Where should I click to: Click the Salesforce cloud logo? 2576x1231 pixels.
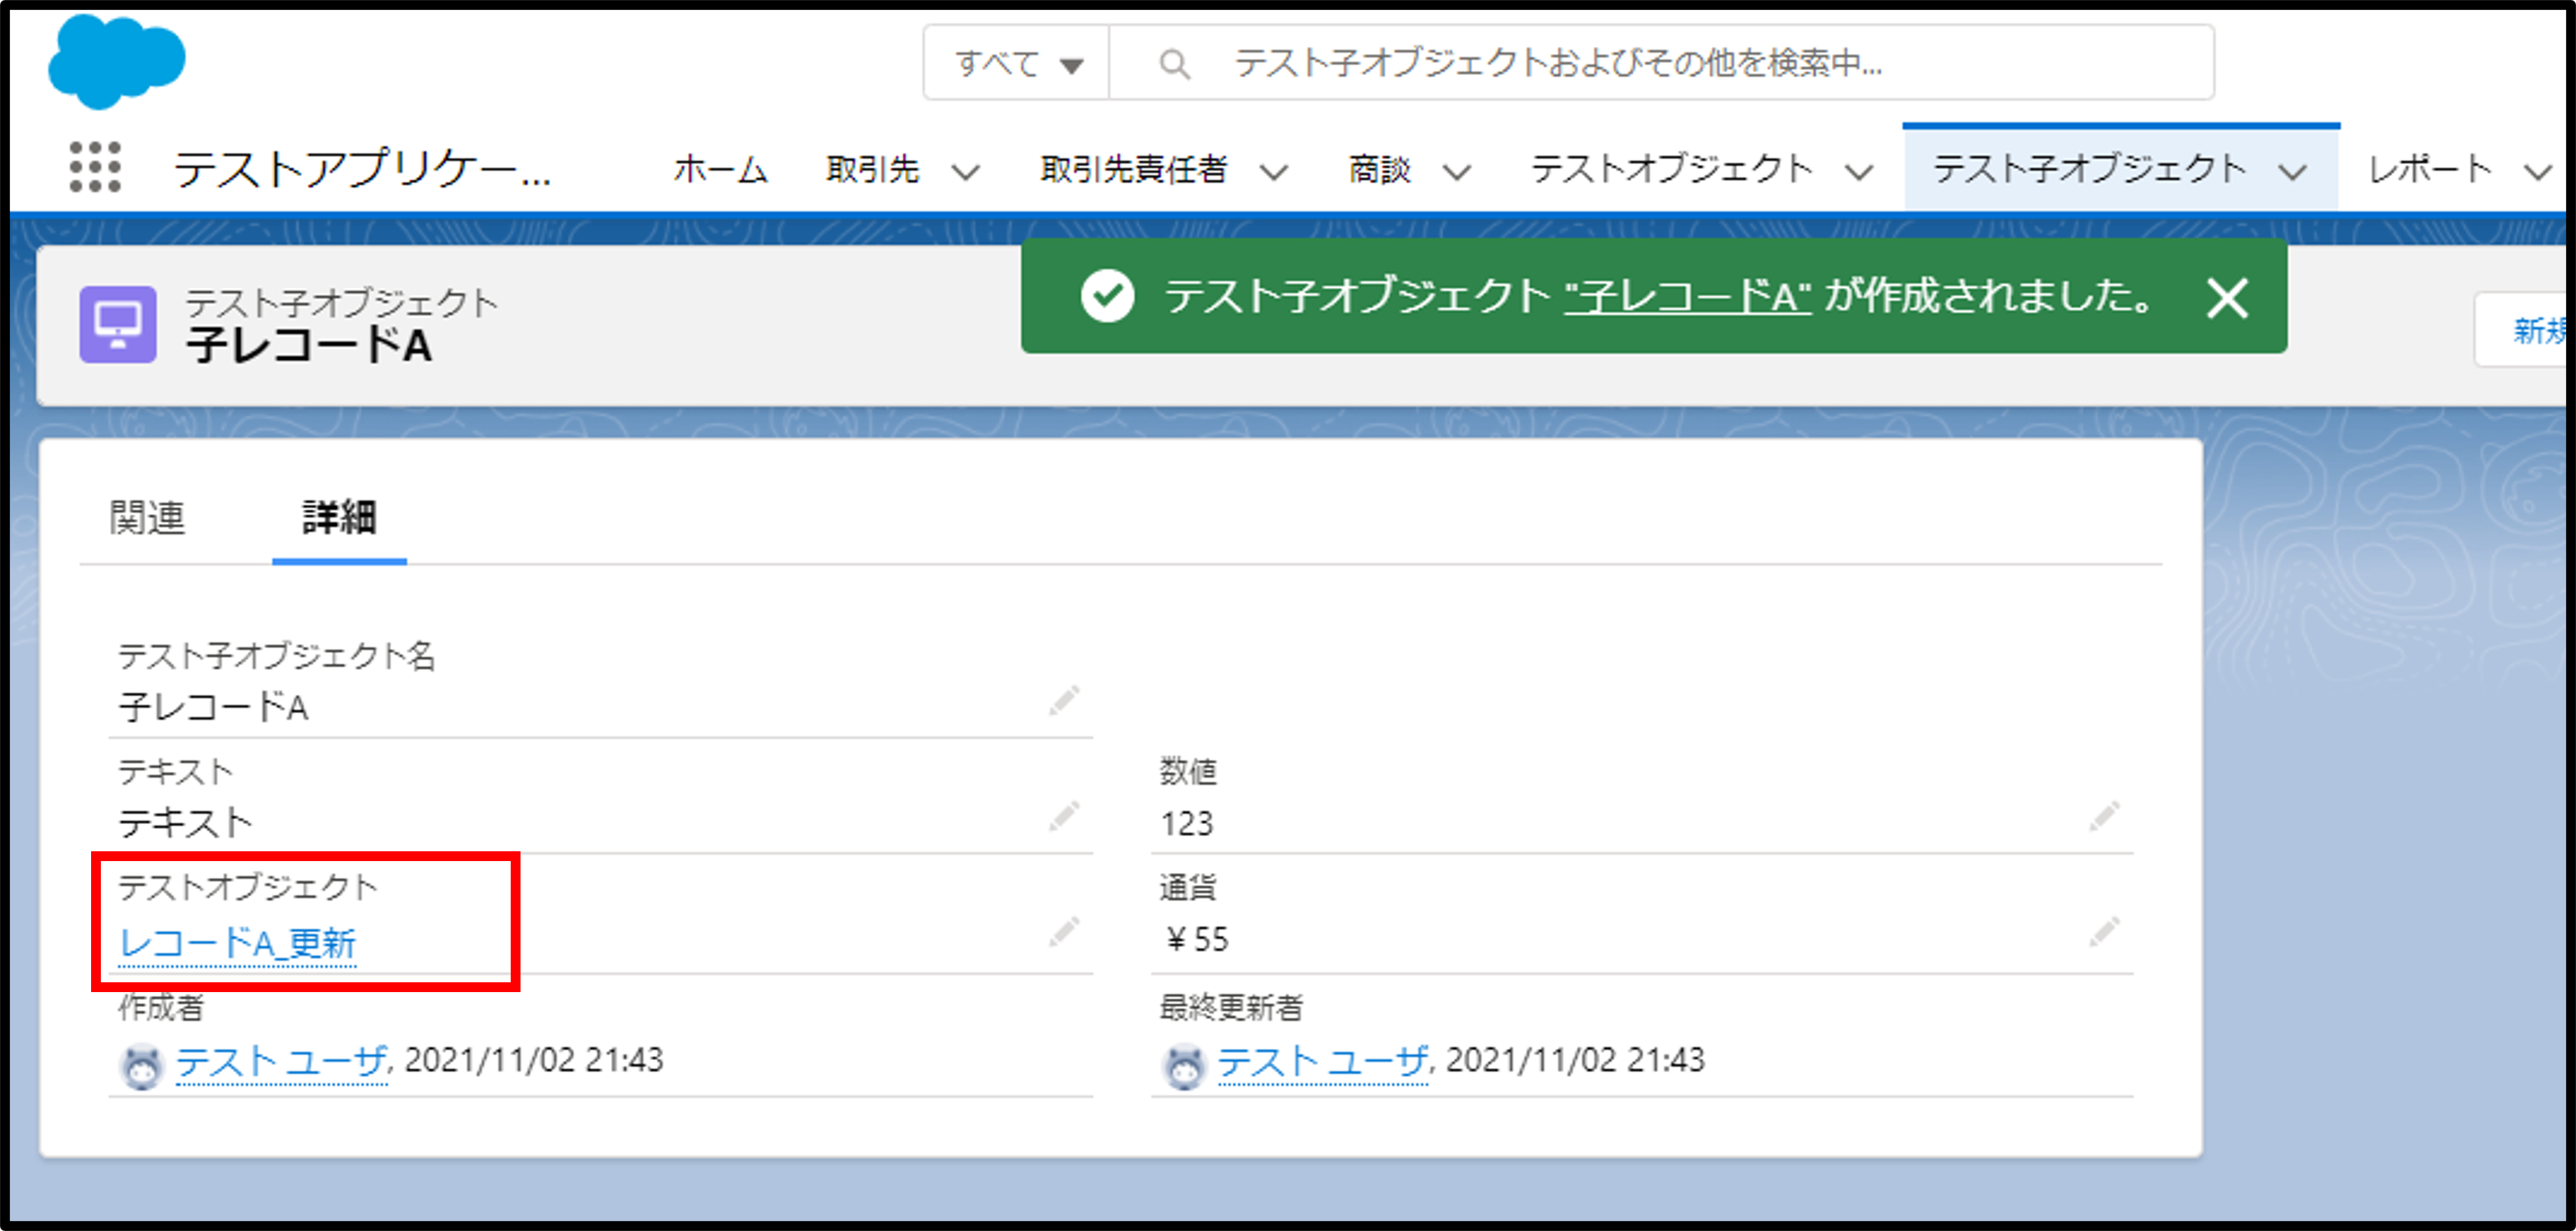[x=117, y=61]
